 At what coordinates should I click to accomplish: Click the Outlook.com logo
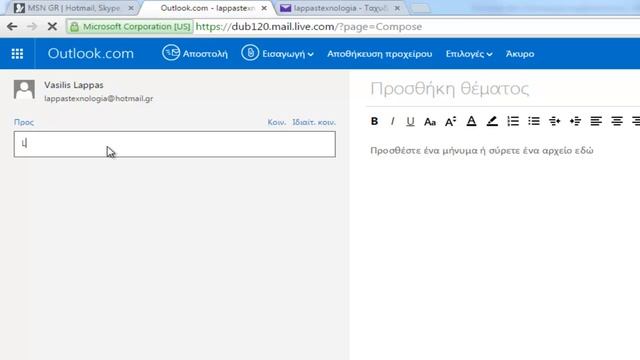tap(91, 53)
